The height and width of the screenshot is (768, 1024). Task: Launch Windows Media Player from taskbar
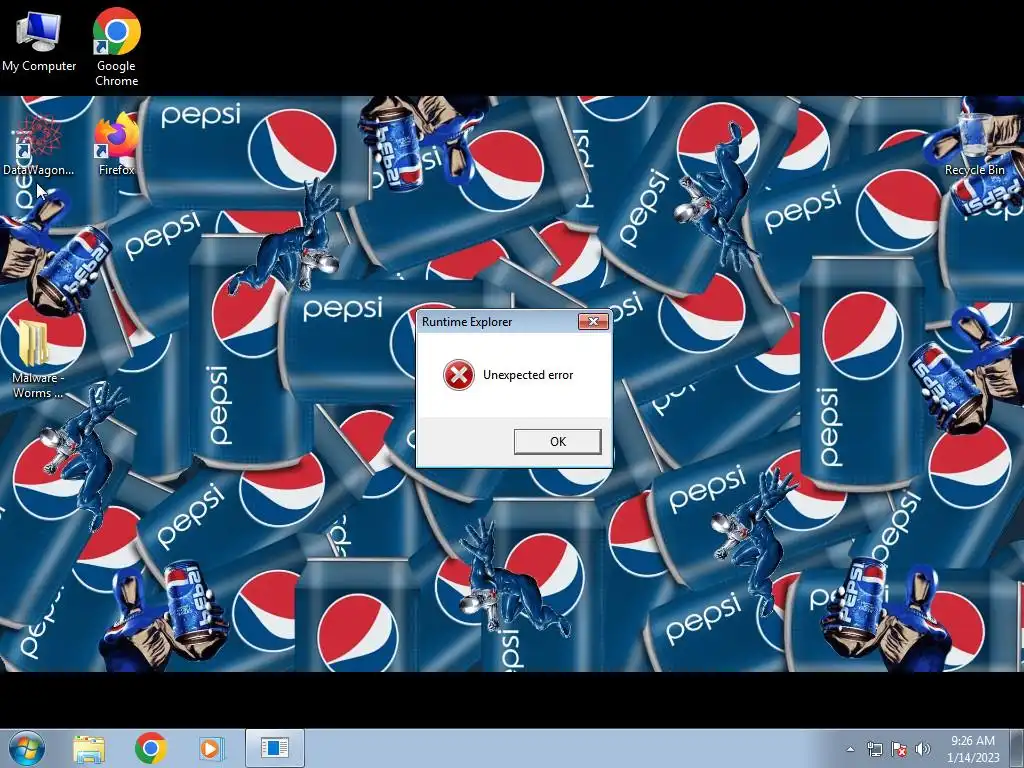click(210, 748)
